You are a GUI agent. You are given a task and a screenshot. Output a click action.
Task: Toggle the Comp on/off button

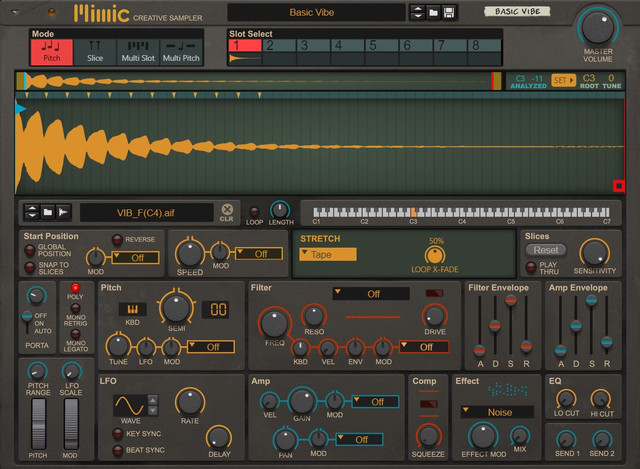429,404
